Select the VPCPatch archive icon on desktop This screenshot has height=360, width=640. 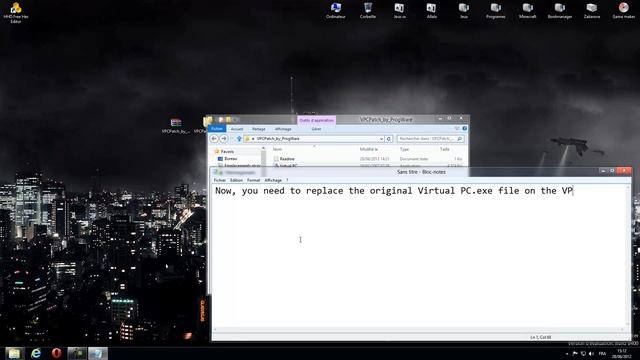pyautogui.click(x=176, y=126)
